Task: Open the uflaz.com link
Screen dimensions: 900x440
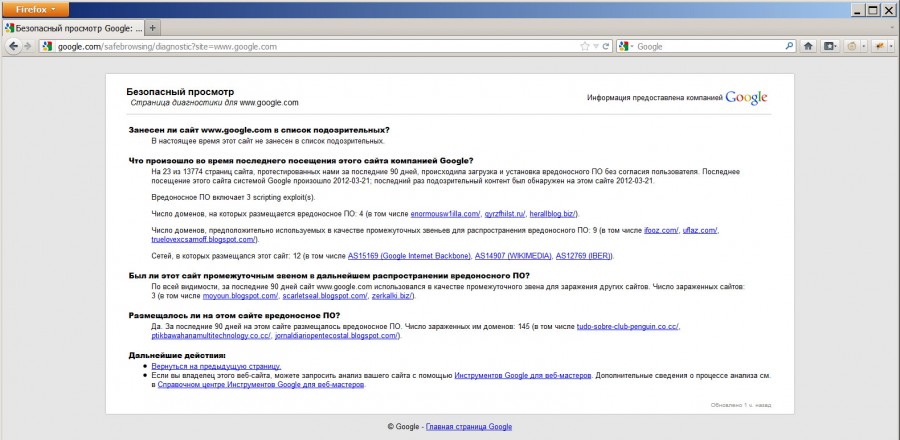Action: coord(700,230)
